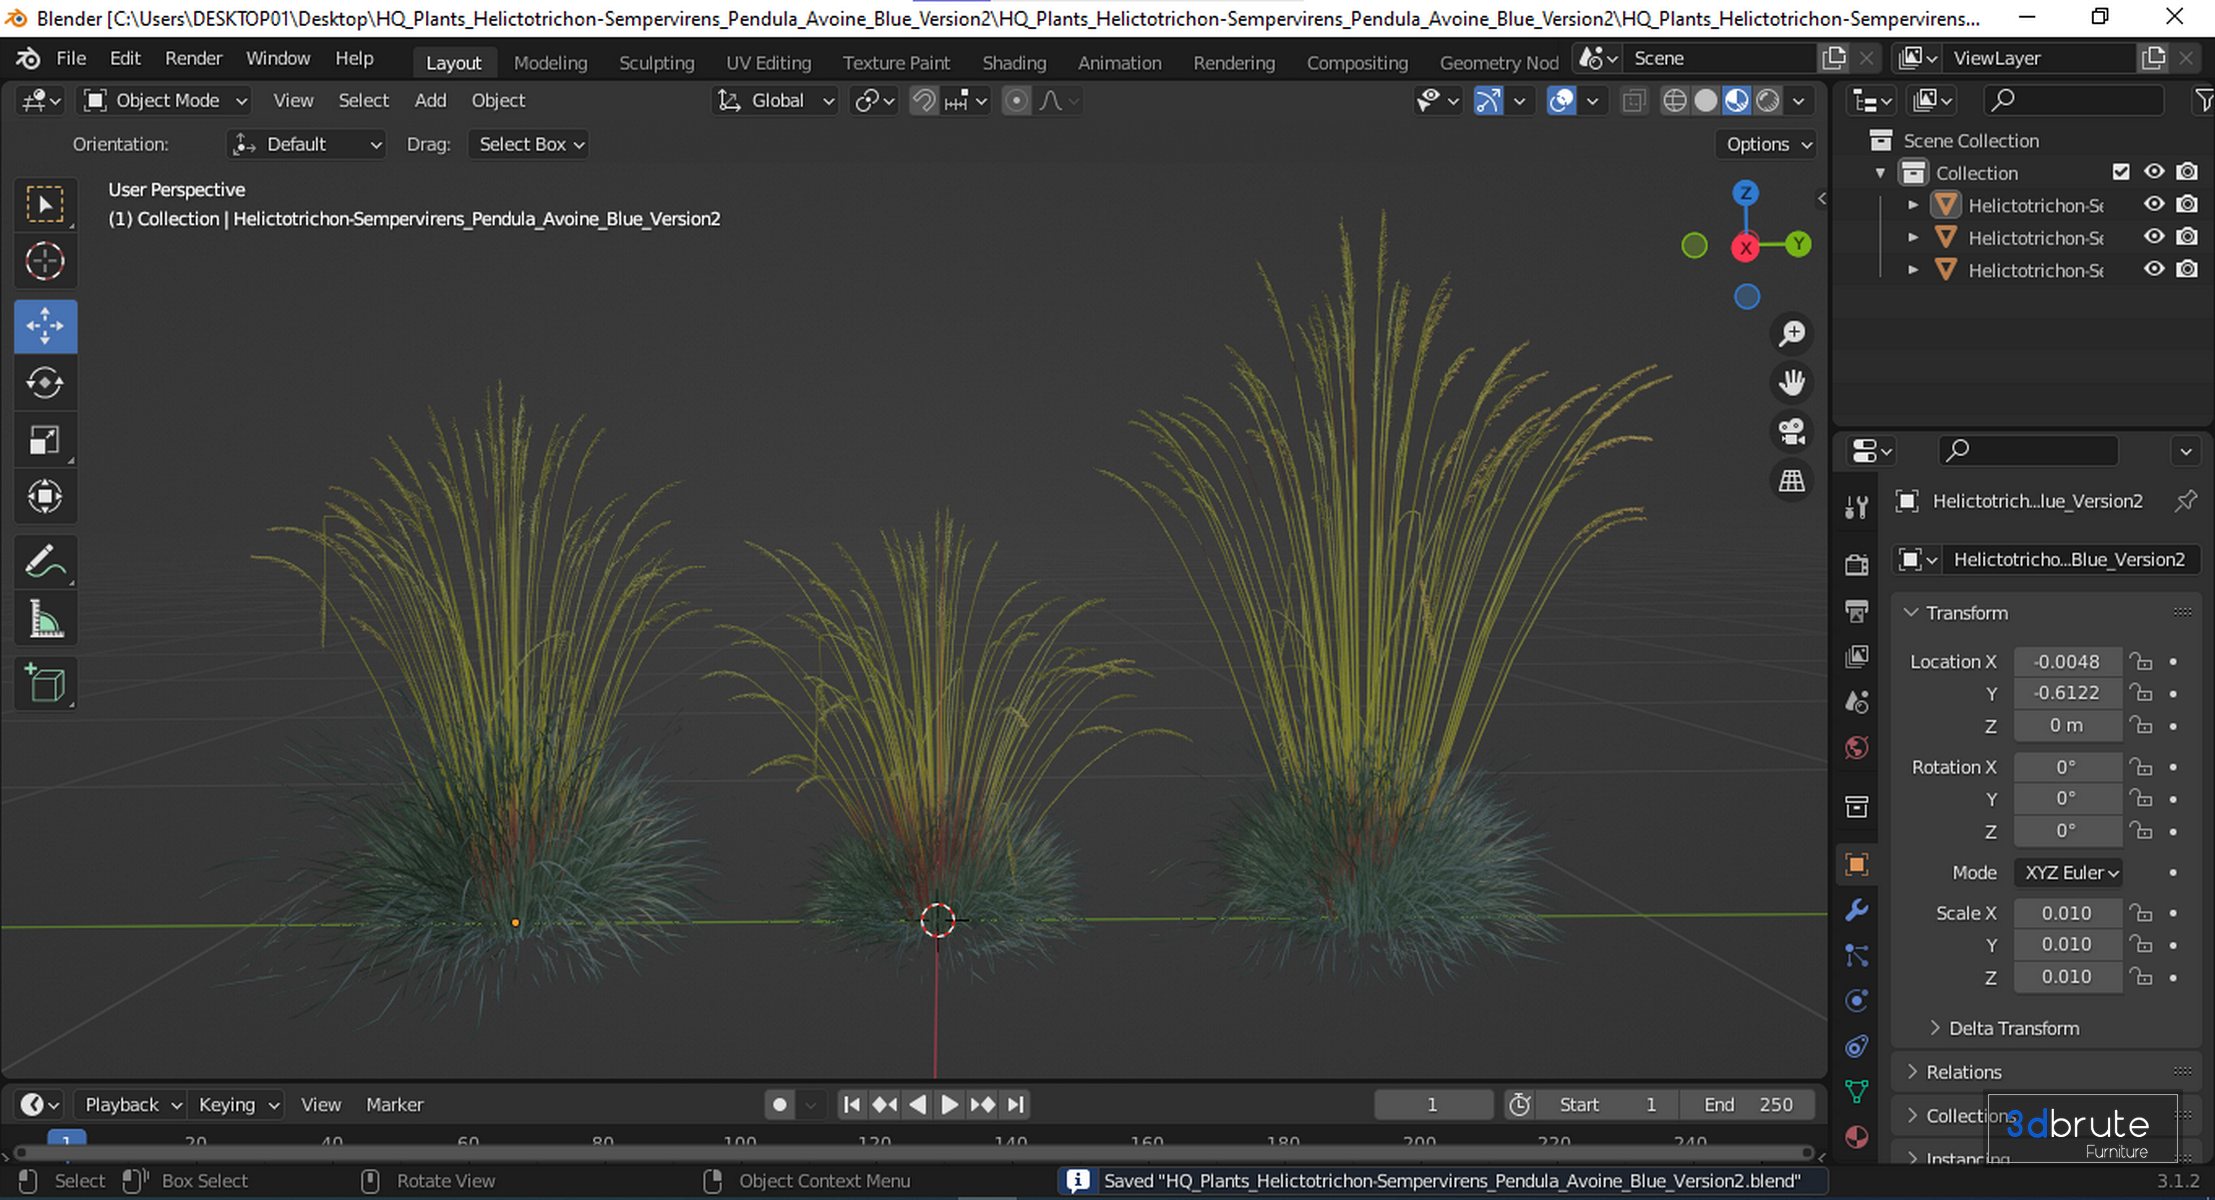Click the 3D Cursor tool

pyautogui.click(x=45, y=262)
